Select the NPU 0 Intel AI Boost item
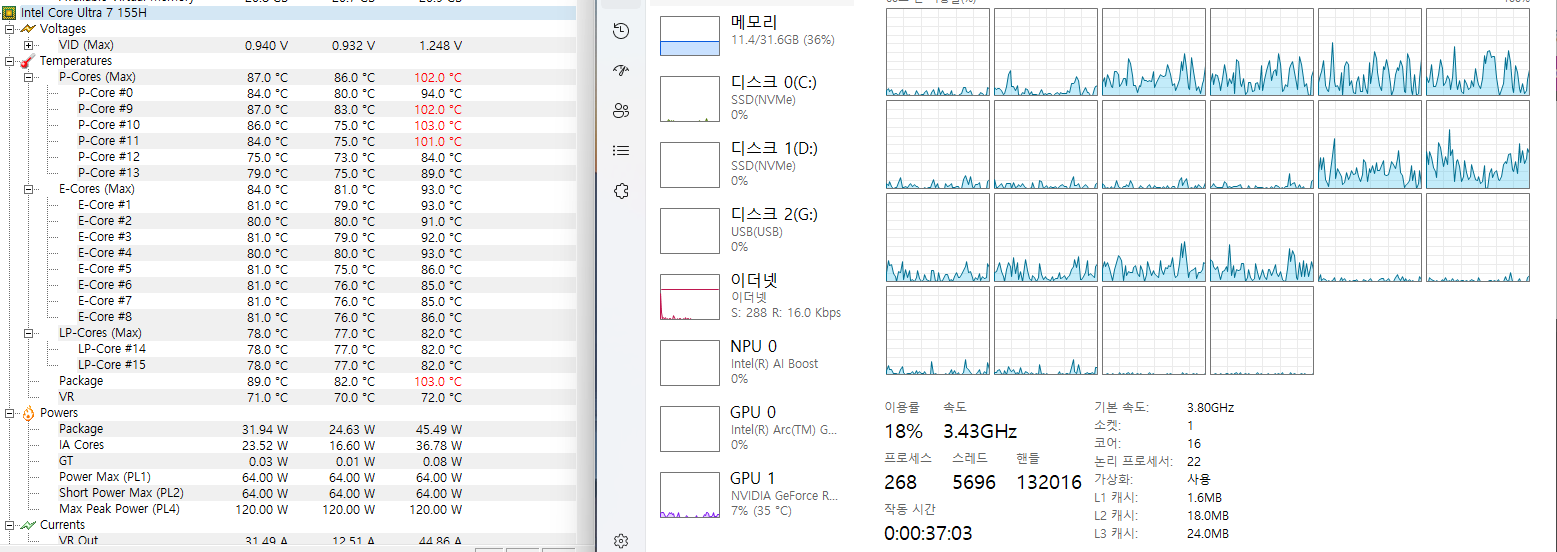1557x552 pixels. (x=750, y=362)
